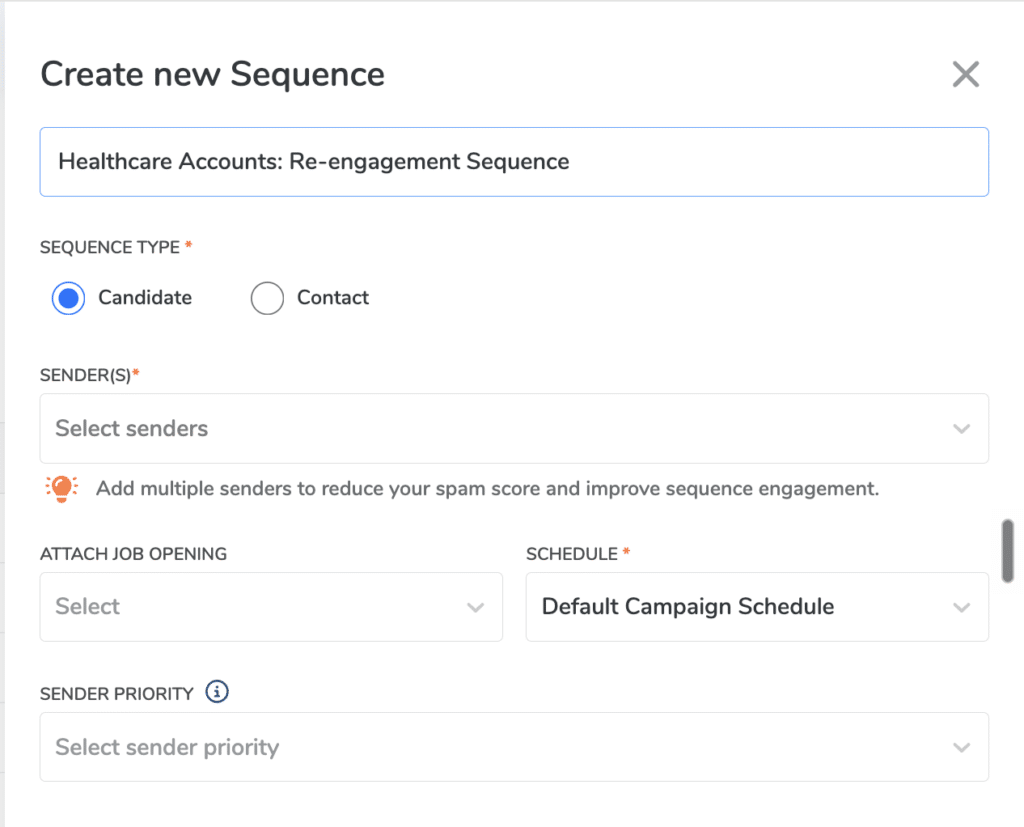Expand the Default Campaign Schedule dropdown
Viewport: 1024px width, 827px height.
pyautogui.click(x=757, y=607)
